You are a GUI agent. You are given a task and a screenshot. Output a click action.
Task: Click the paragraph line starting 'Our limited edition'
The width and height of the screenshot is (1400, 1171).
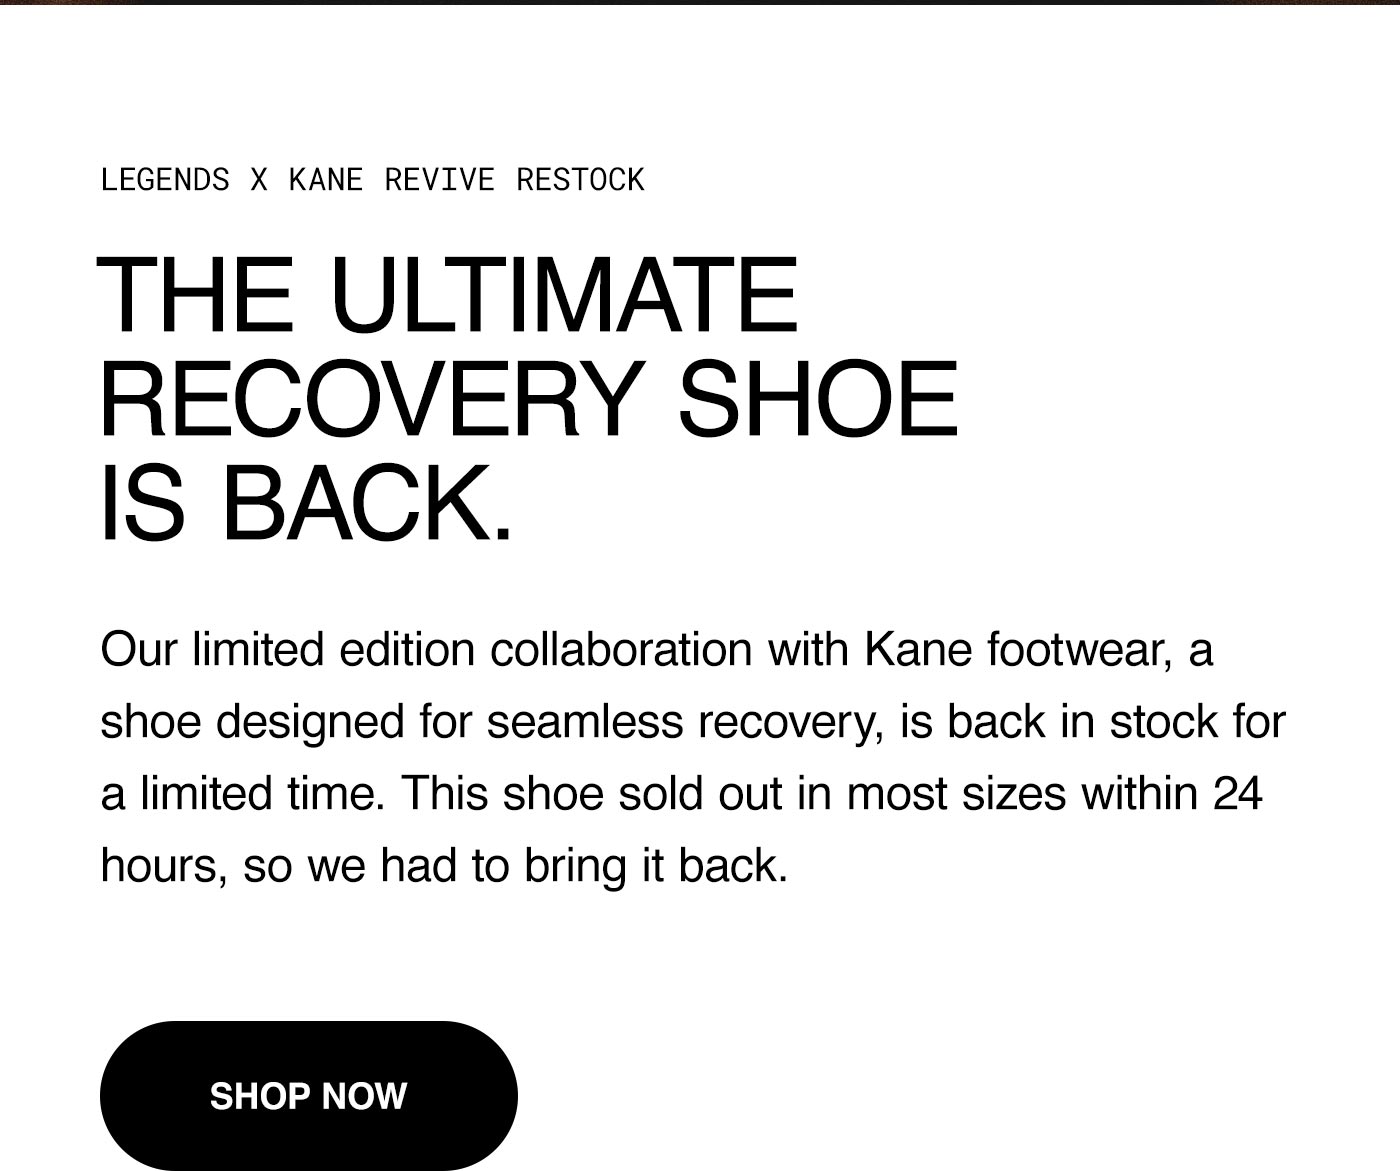pos(657,650)
